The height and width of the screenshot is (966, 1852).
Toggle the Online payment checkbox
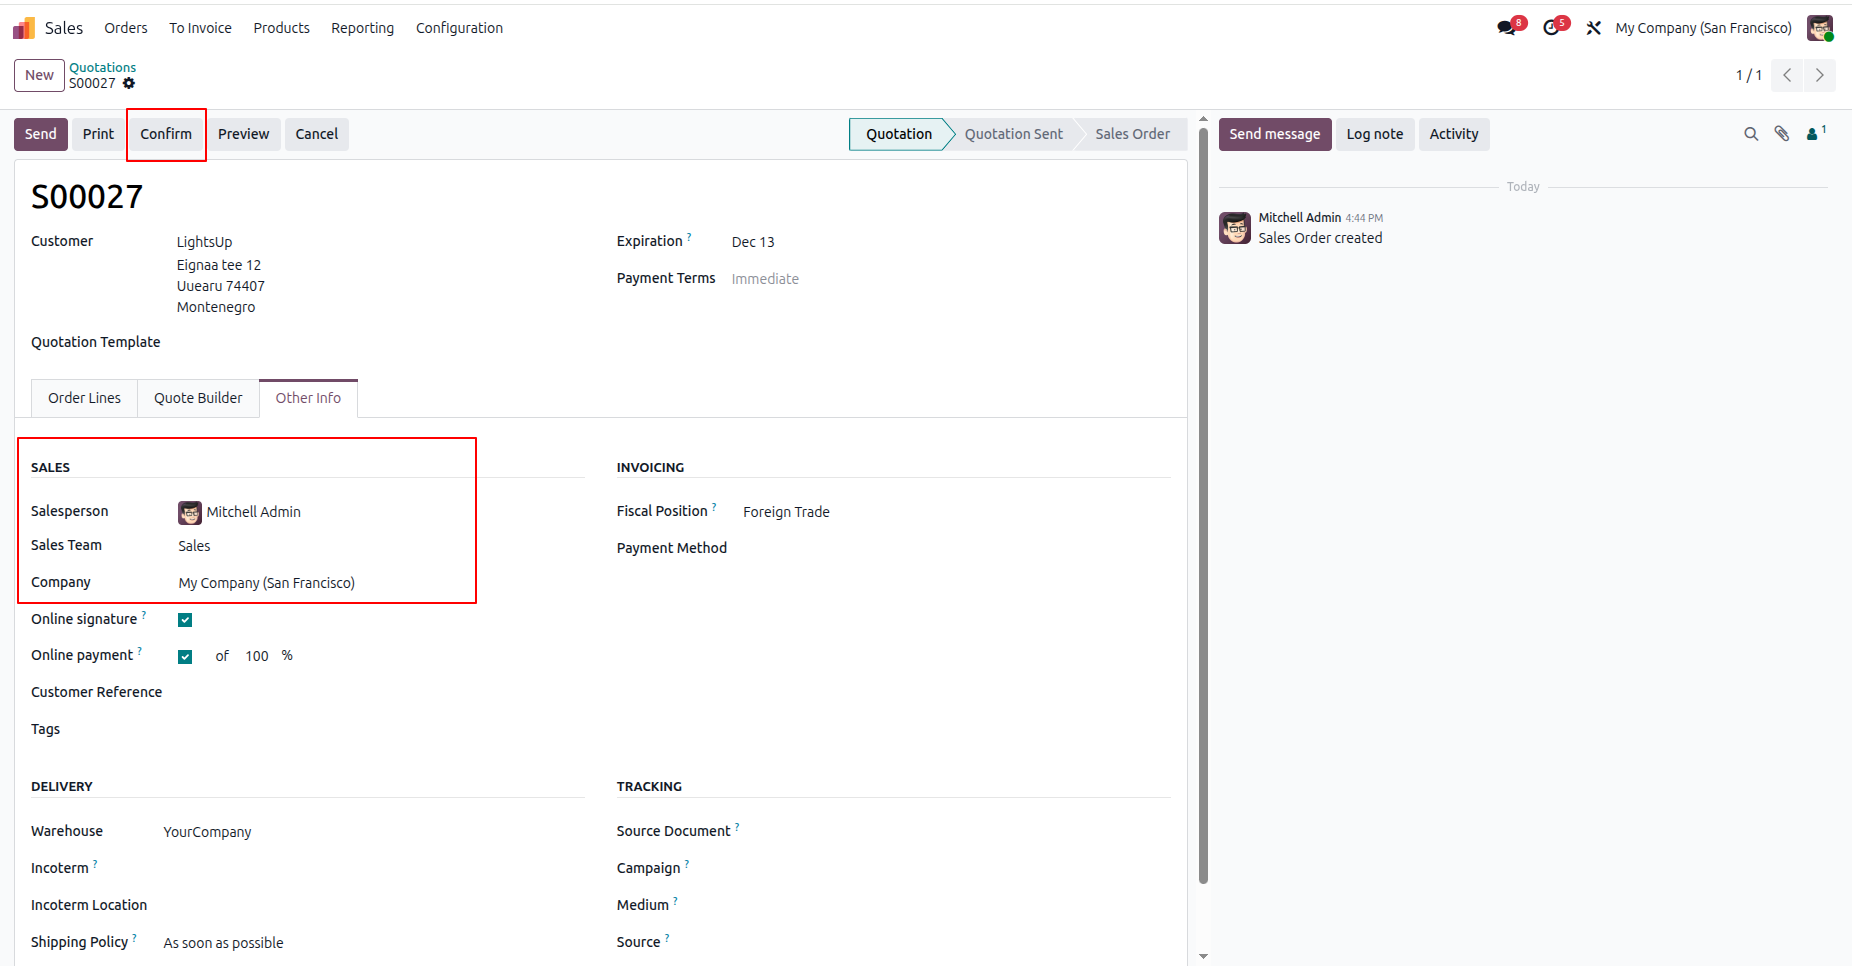[x=185, y=657]
